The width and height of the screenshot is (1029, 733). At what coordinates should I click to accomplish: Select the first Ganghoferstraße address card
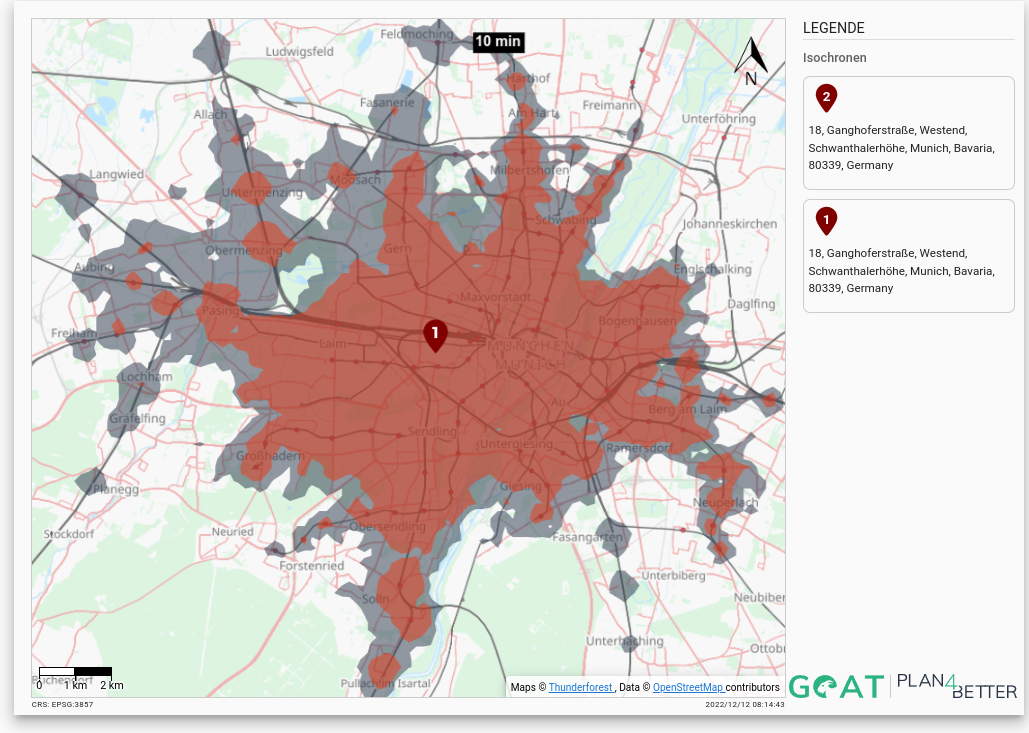pos(908,133)
